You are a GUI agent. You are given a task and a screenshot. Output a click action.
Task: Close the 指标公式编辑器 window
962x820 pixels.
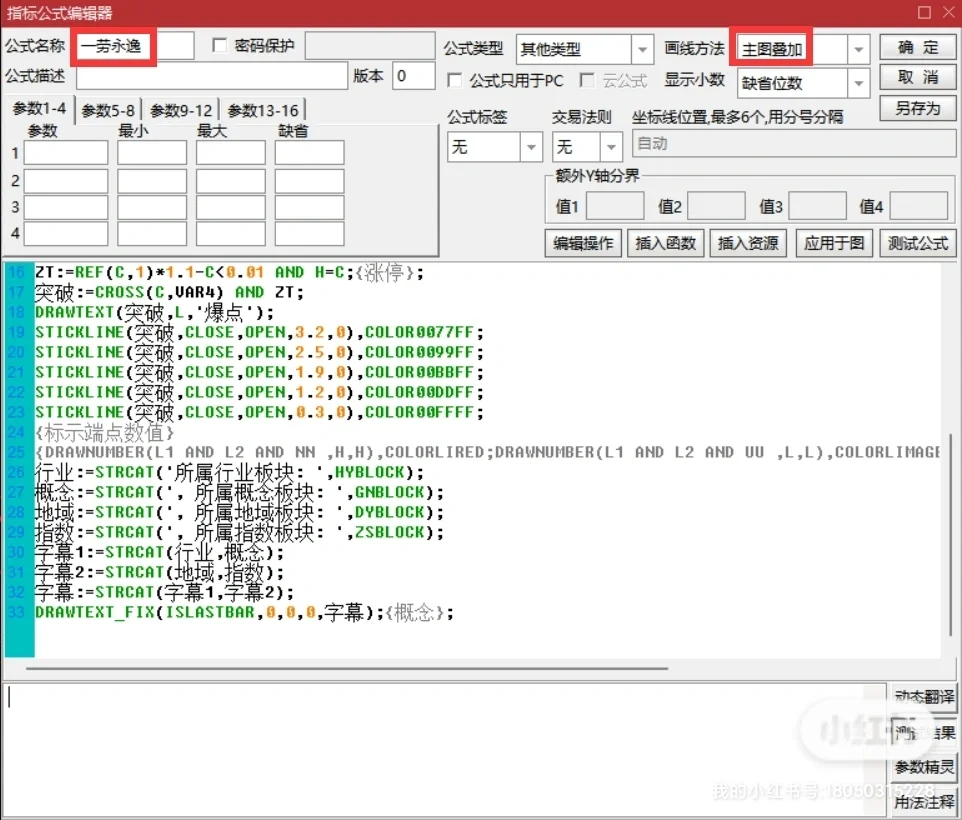tap(949, 12)
